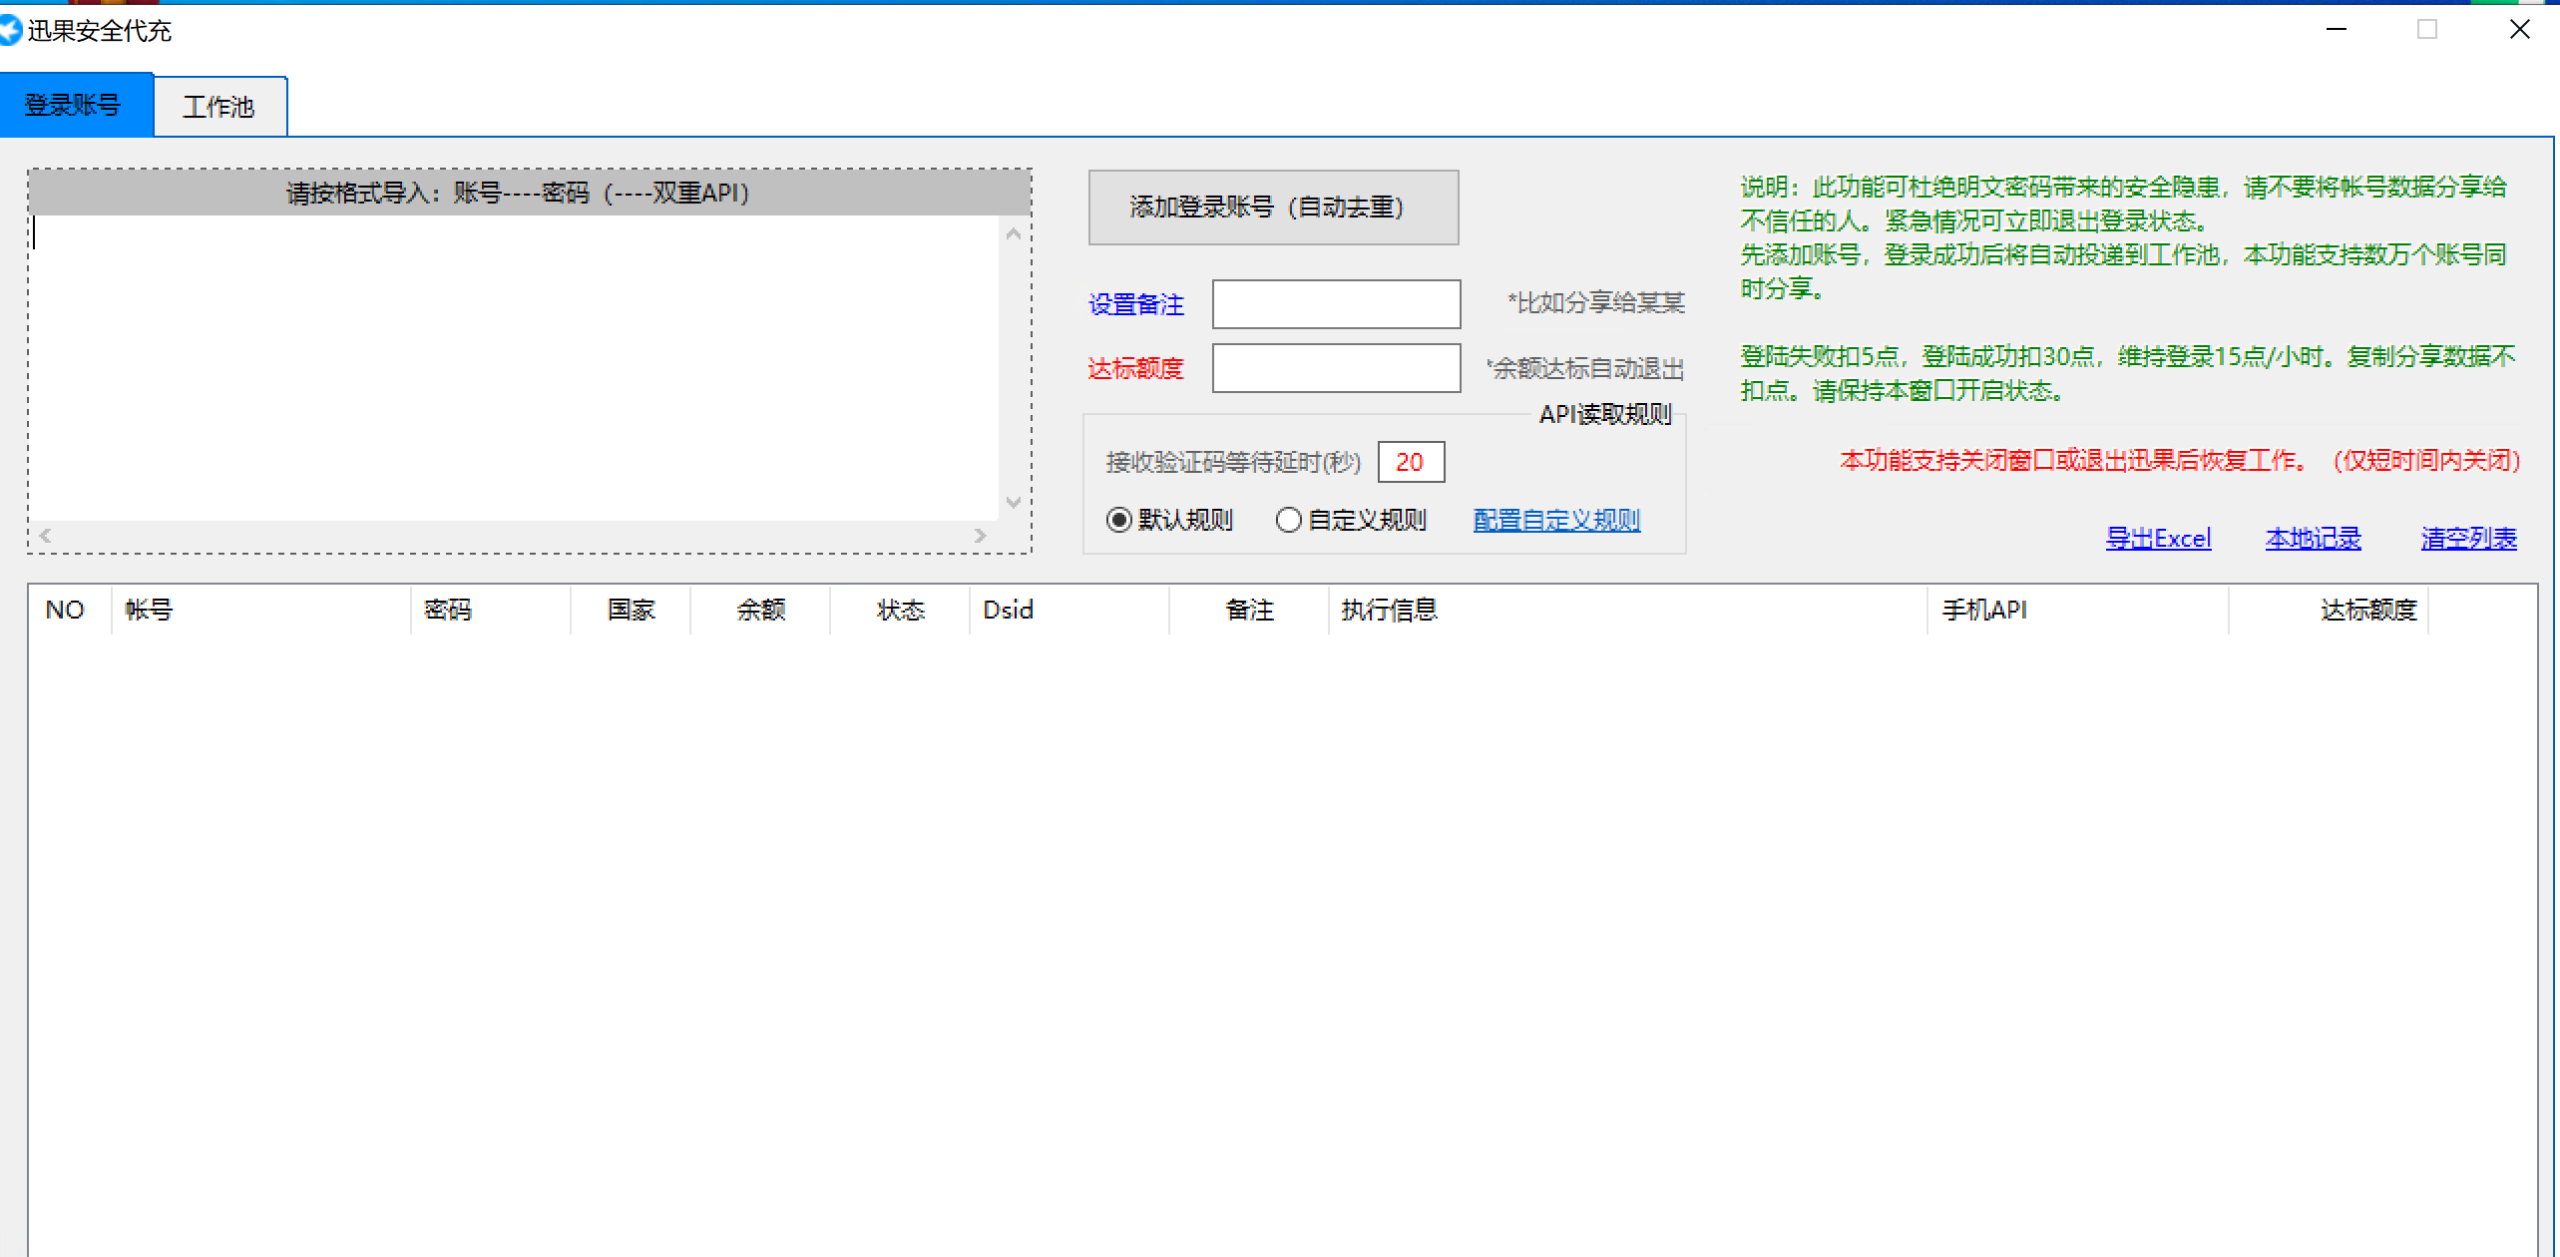Screen dimensions: 2560x1257
Task: Click the import area scroll left arrow
Action: click(x=46, y=536)
